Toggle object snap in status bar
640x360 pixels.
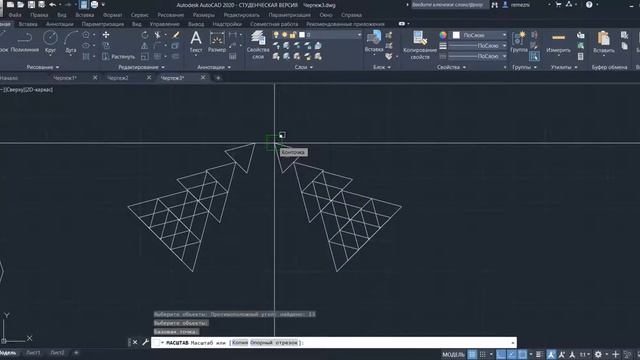[522, 354]
